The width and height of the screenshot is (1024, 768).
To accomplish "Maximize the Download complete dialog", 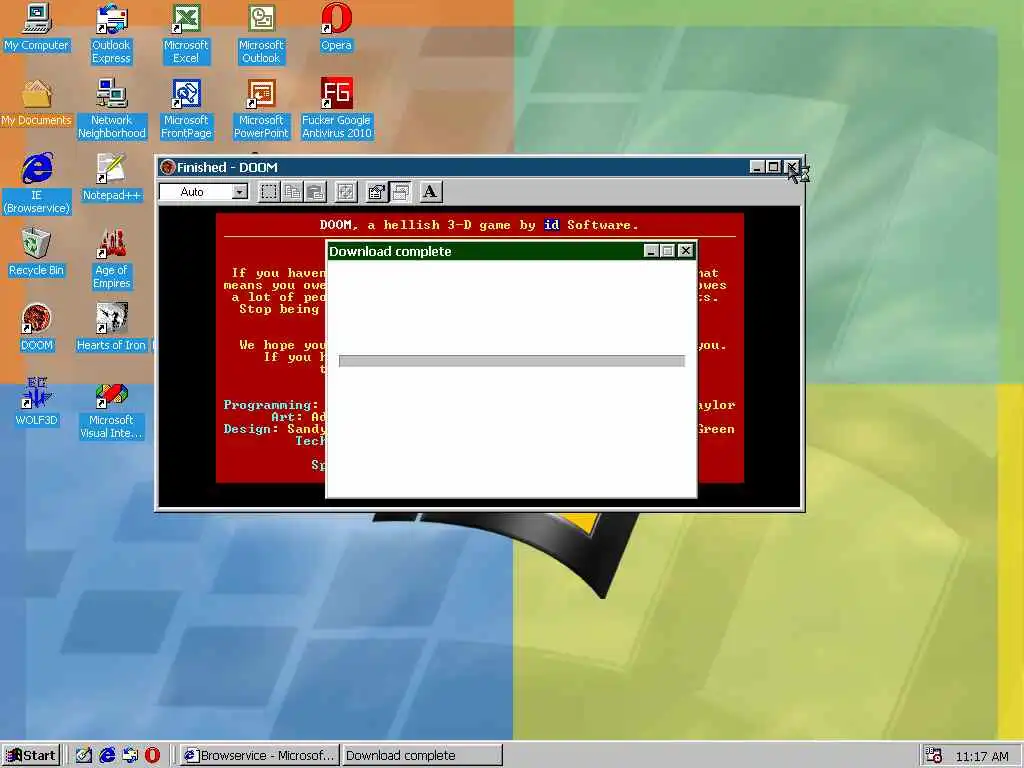I will (x=667, y=251).
